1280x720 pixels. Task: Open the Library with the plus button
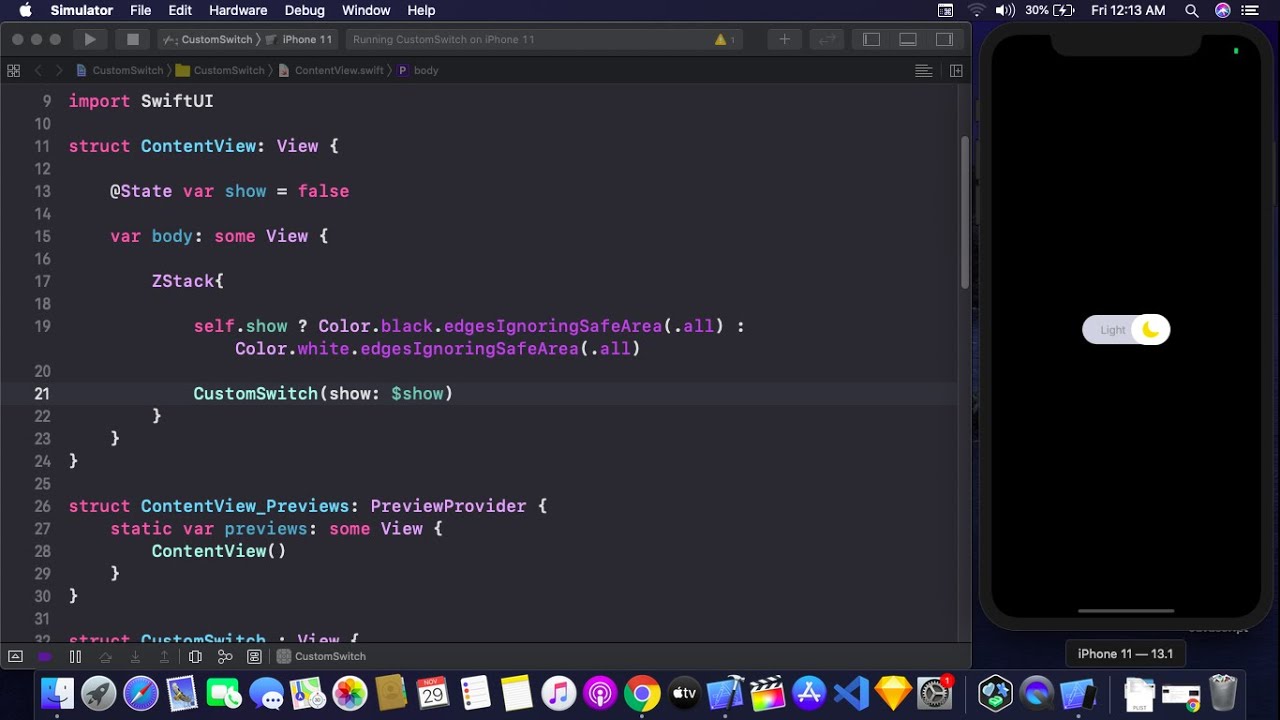[785, 39]
